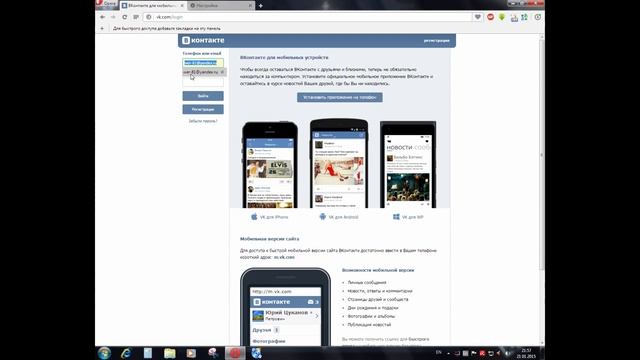The image size is (640, 360).
Task: Reload the current page
Action: (x=124, y=17)
